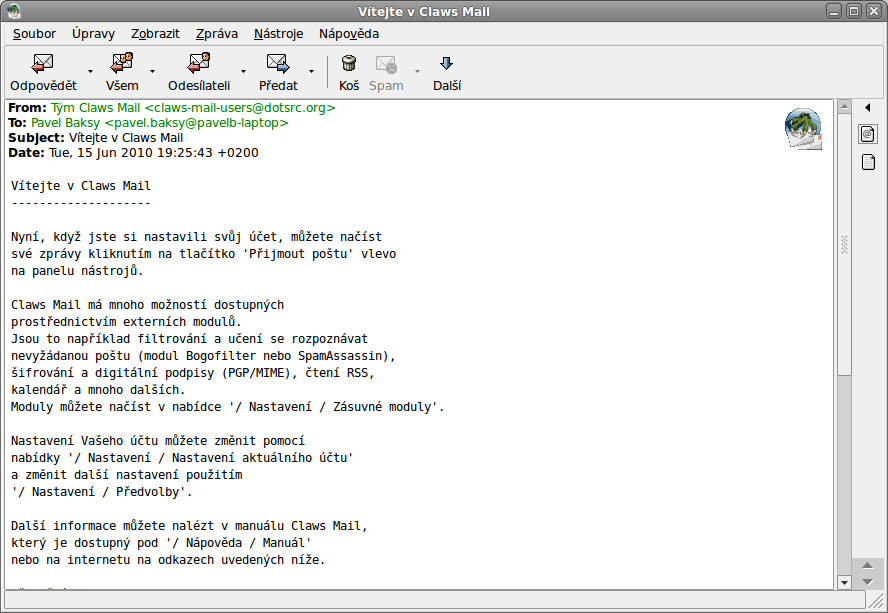Viewport: 888px width, 613px height.
Task: Click the Odpovědět reply icon
Action: (x=43, y=65)
